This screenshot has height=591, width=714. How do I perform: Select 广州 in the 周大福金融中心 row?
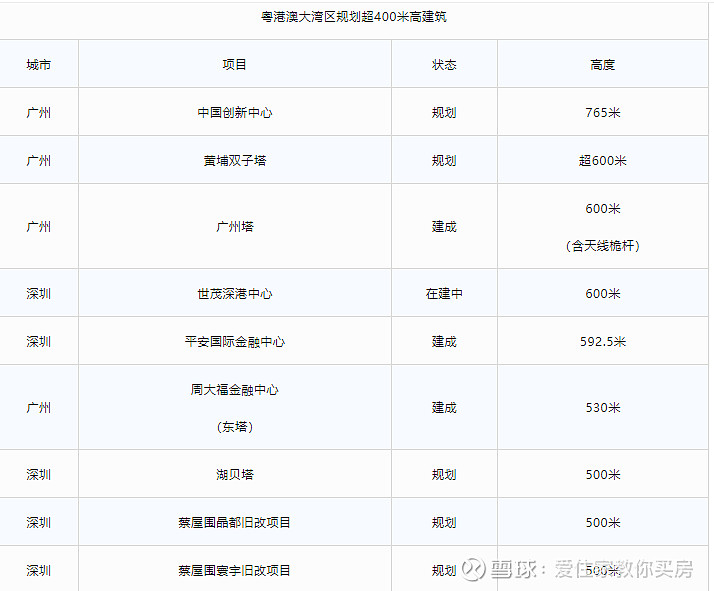pos(39,408)
